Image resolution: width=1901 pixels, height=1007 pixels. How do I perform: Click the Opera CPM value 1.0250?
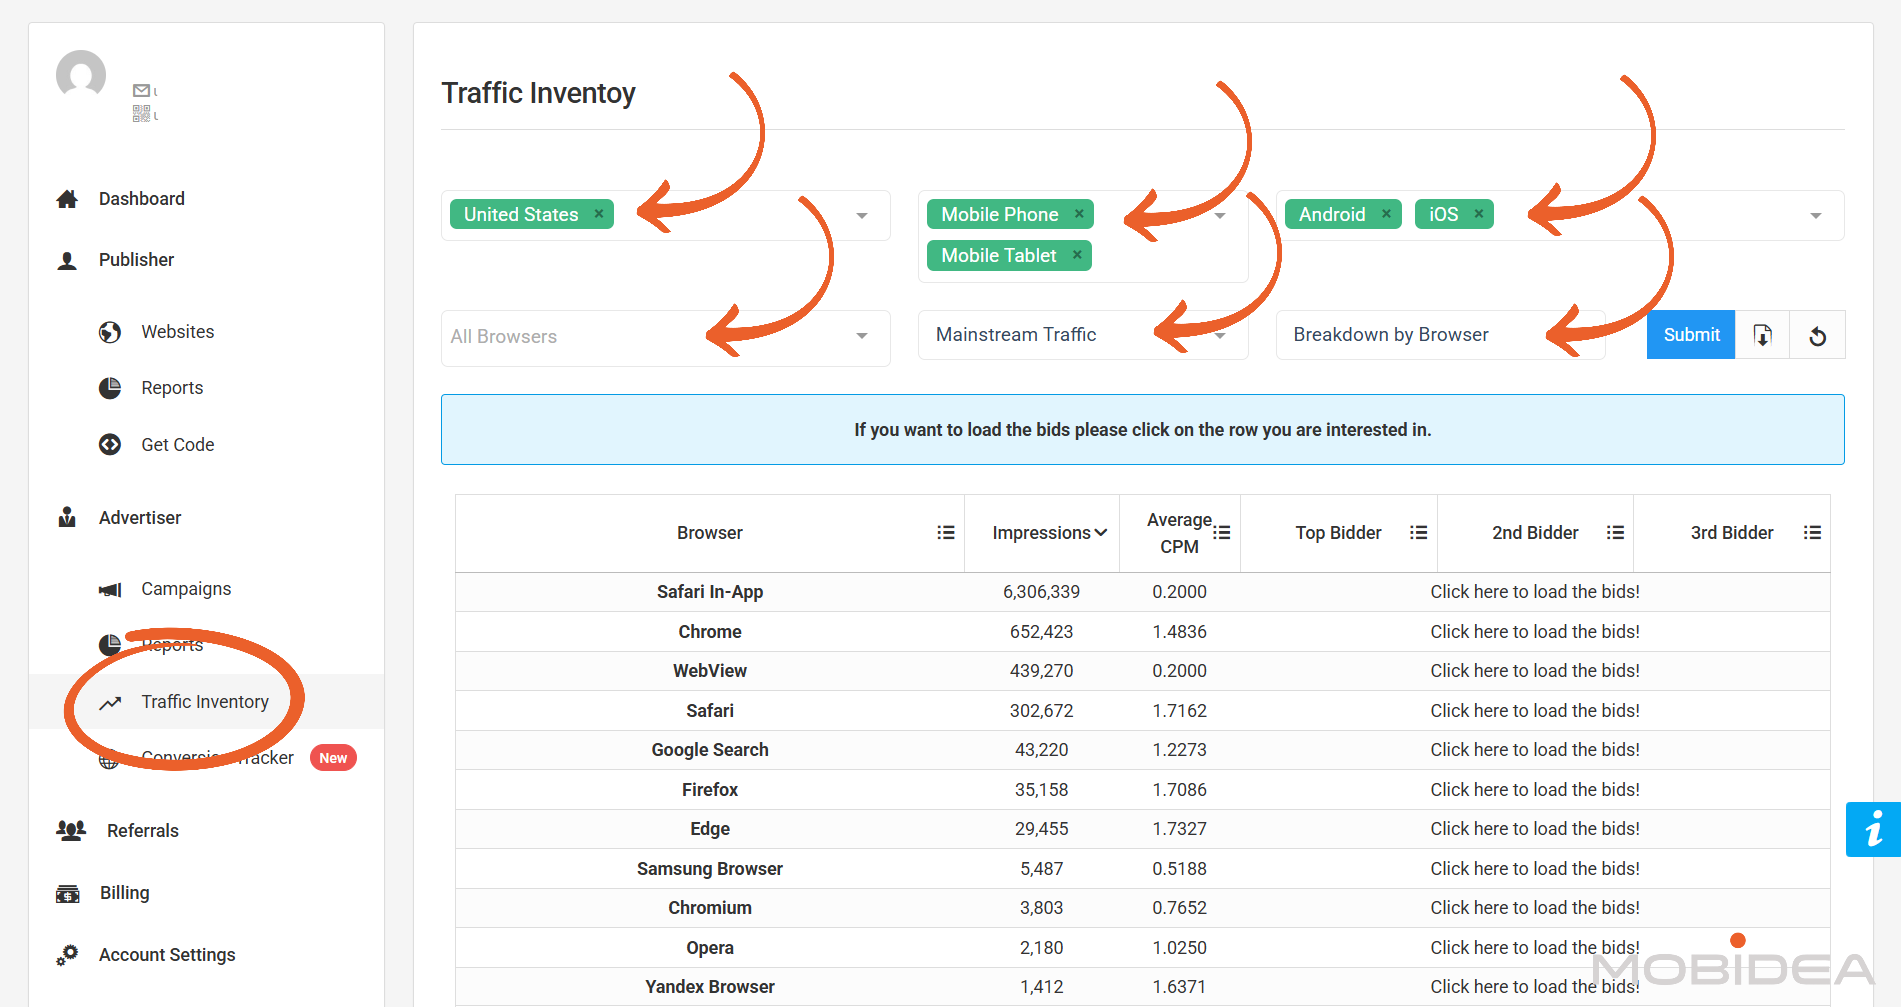[1179, 948]
